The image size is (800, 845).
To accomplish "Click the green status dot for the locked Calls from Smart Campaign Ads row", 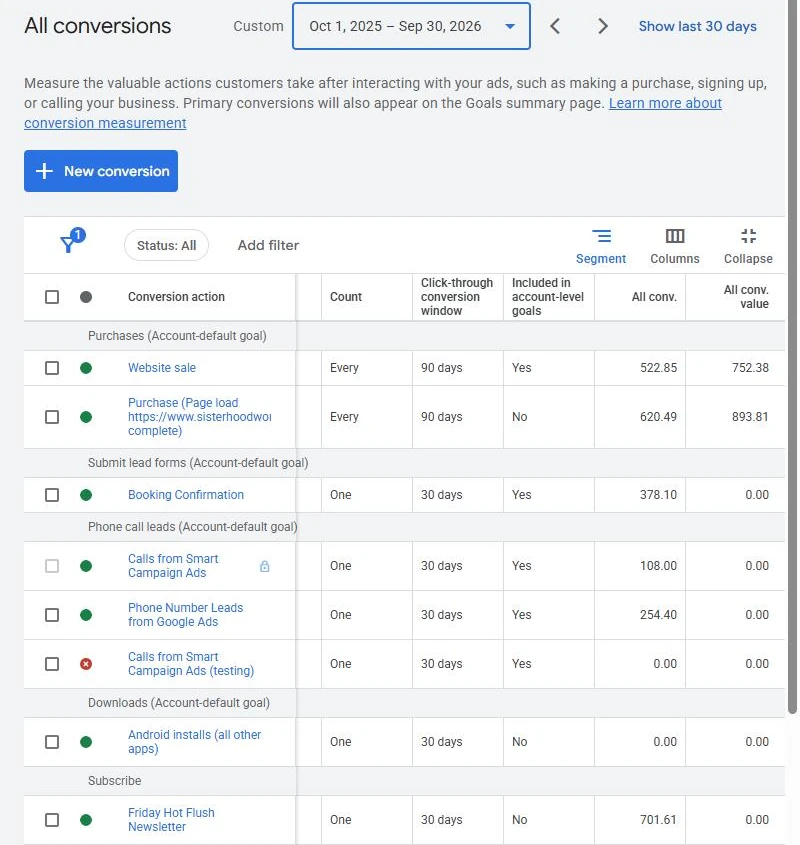I will [x=86, y=566].
